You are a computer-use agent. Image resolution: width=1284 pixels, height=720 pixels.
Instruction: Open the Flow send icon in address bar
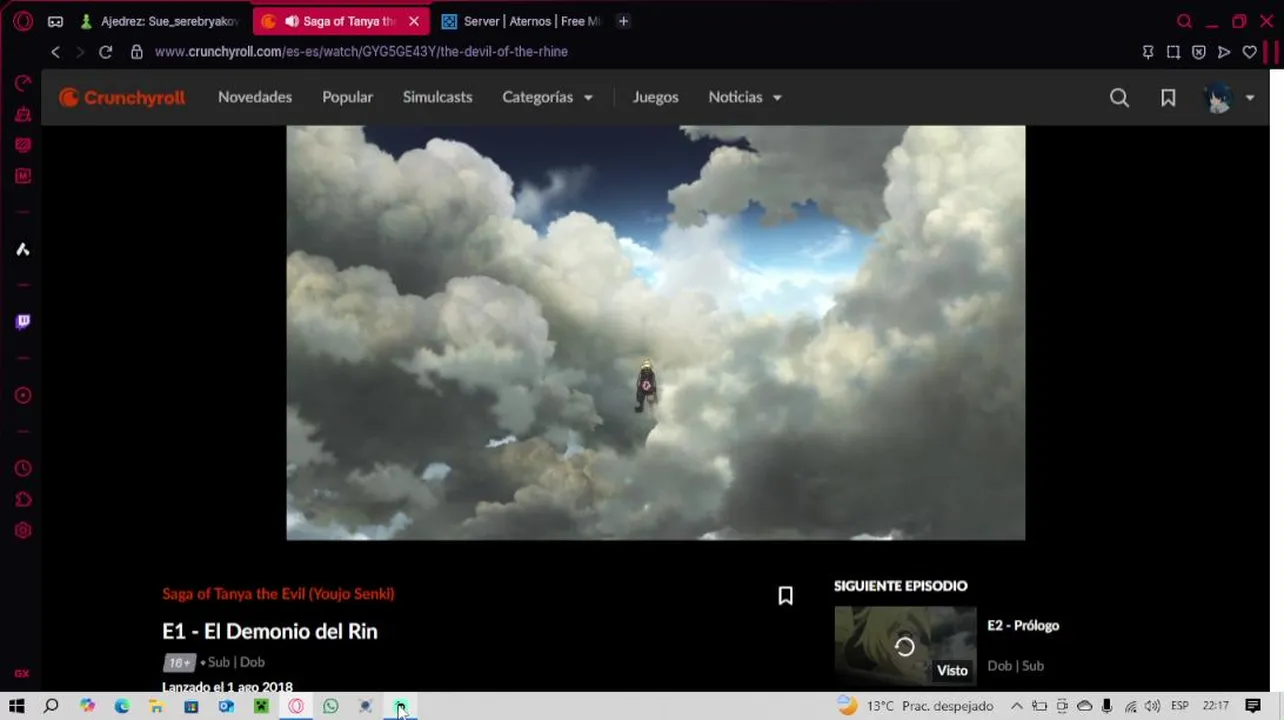(1224, 52)
